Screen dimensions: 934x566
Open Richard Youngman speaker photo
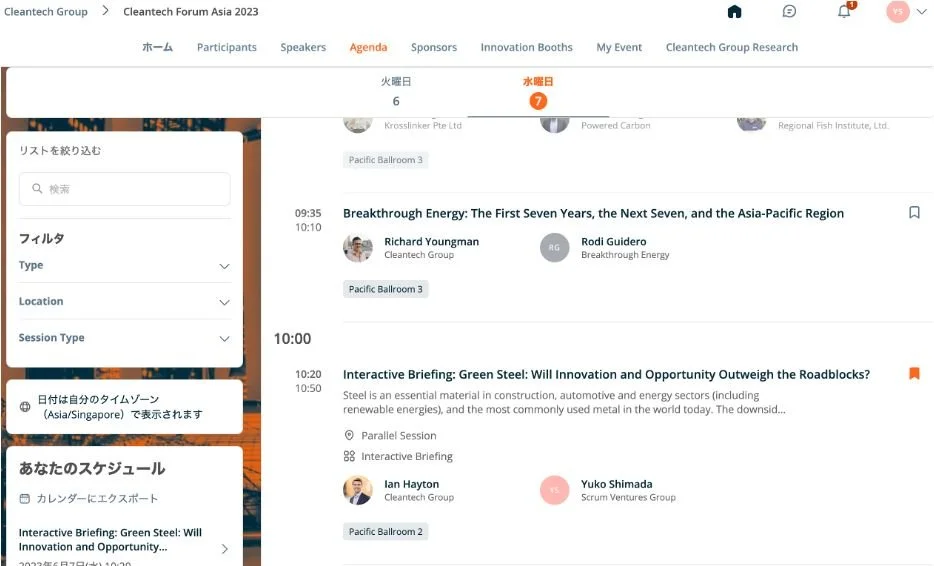(x=357, y=248)
